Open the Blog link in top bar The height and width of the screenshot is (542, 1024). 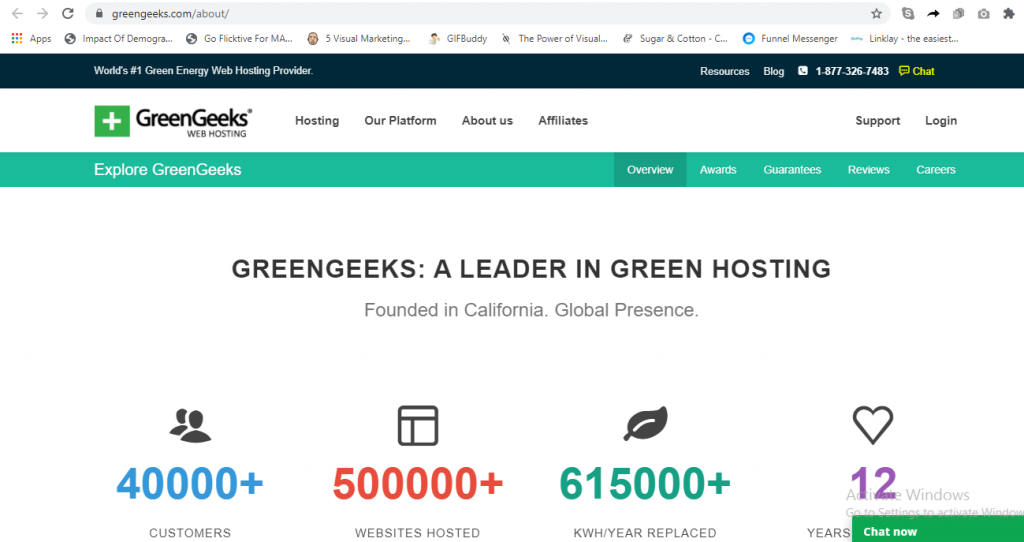(x=774, y=71)
